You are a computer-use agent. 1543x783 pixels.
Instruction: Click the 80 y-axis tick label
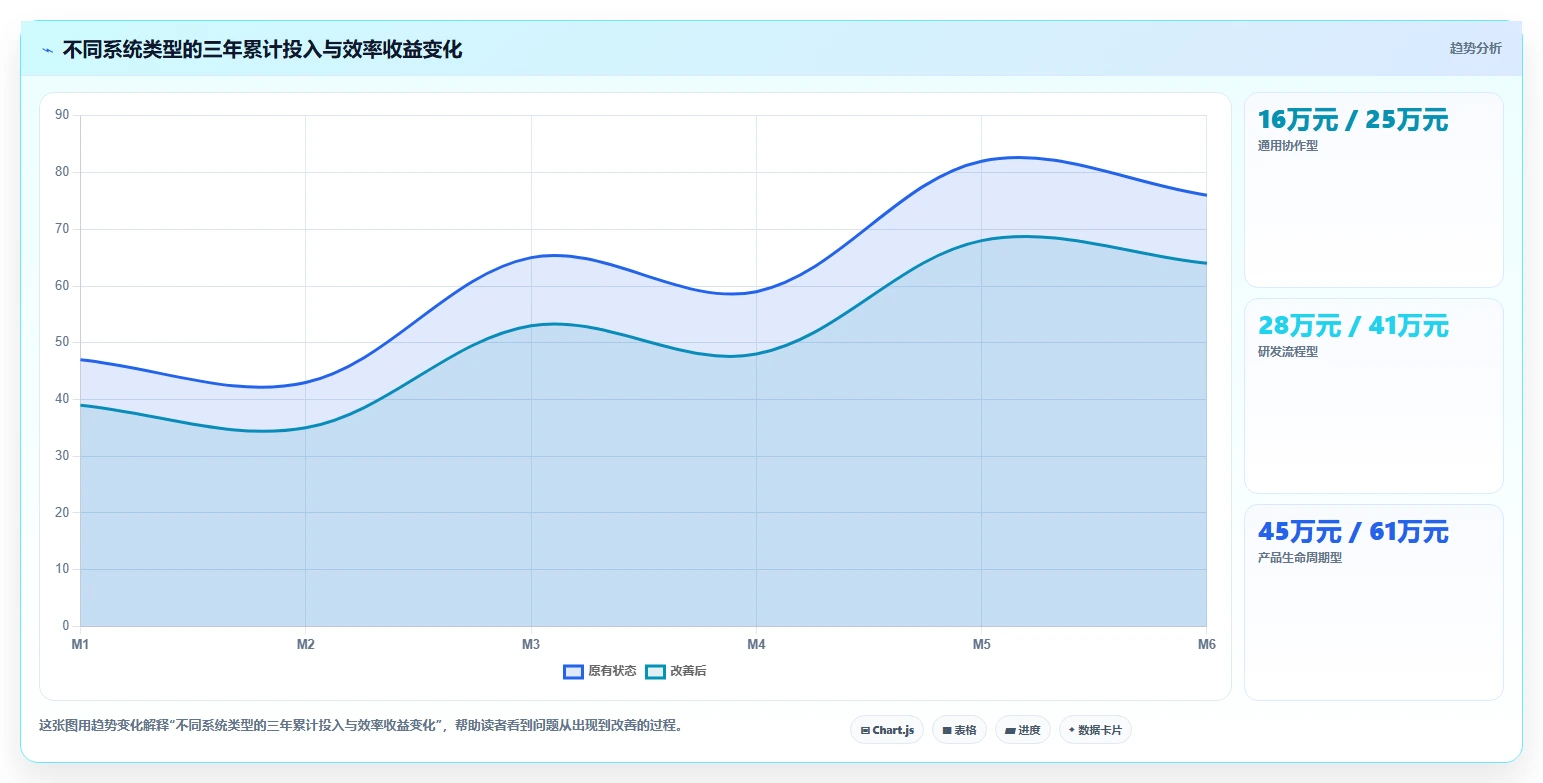(62, 172)
